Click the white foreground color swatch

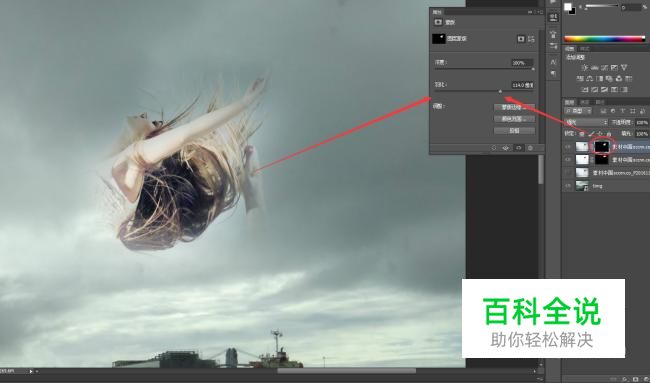pos(568,7)
